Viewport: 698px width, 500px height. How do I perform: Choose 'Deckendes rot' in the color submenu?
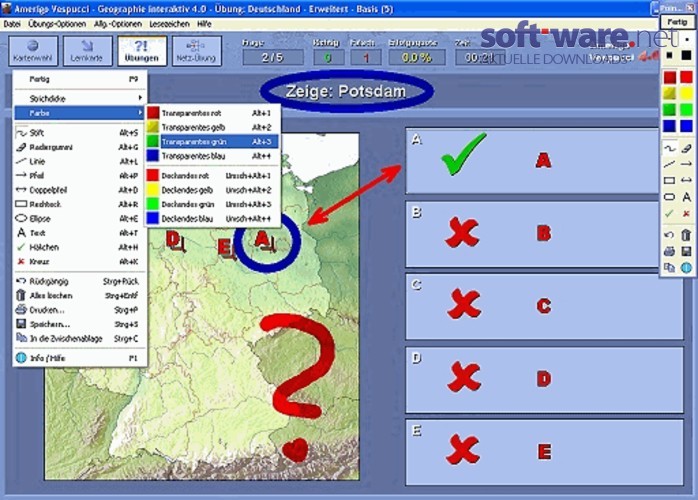tap(213, 175)
